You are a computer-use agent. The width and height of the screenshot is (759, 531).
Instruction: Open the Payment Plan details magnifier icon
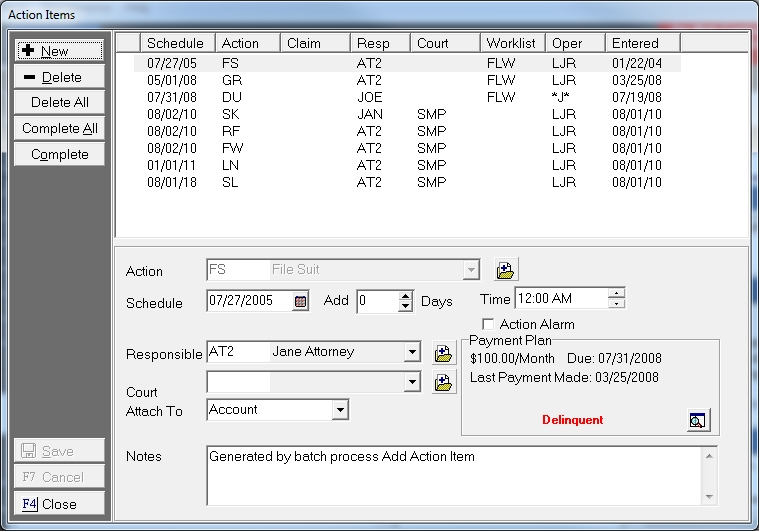[x=698, y=420]
